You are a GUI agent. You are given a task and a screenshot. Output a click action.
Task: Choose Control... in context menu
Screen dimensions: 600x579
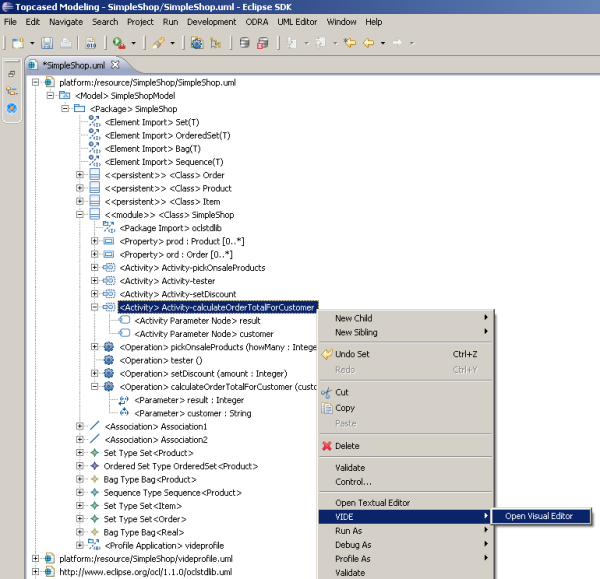[406, 482]
